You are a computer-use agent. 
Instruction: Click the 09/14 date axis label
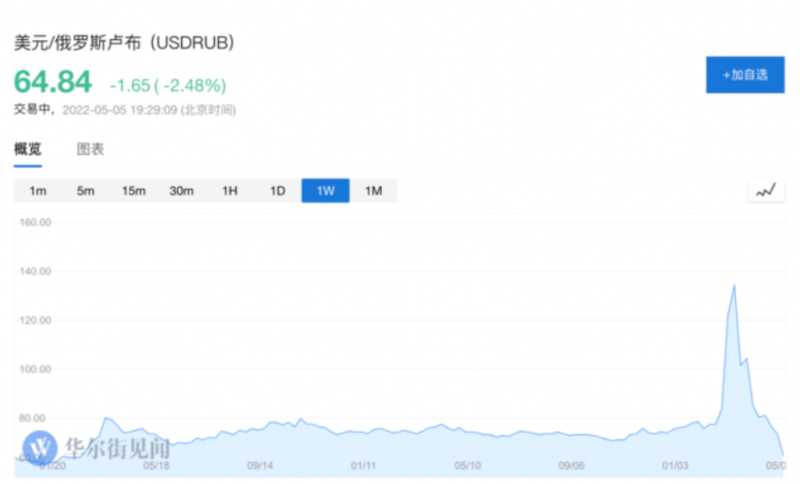pyautogui.click(x=260, y=465)
